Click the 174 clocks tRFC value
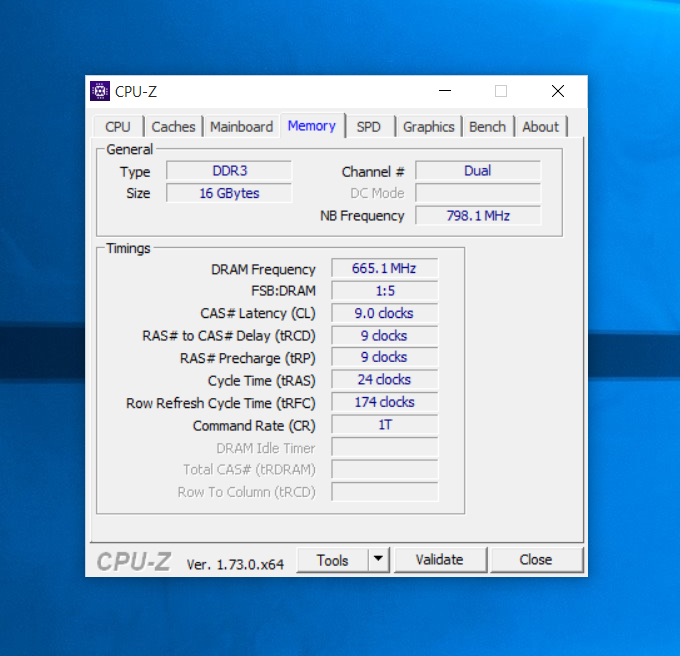 (x=385, y=402)
